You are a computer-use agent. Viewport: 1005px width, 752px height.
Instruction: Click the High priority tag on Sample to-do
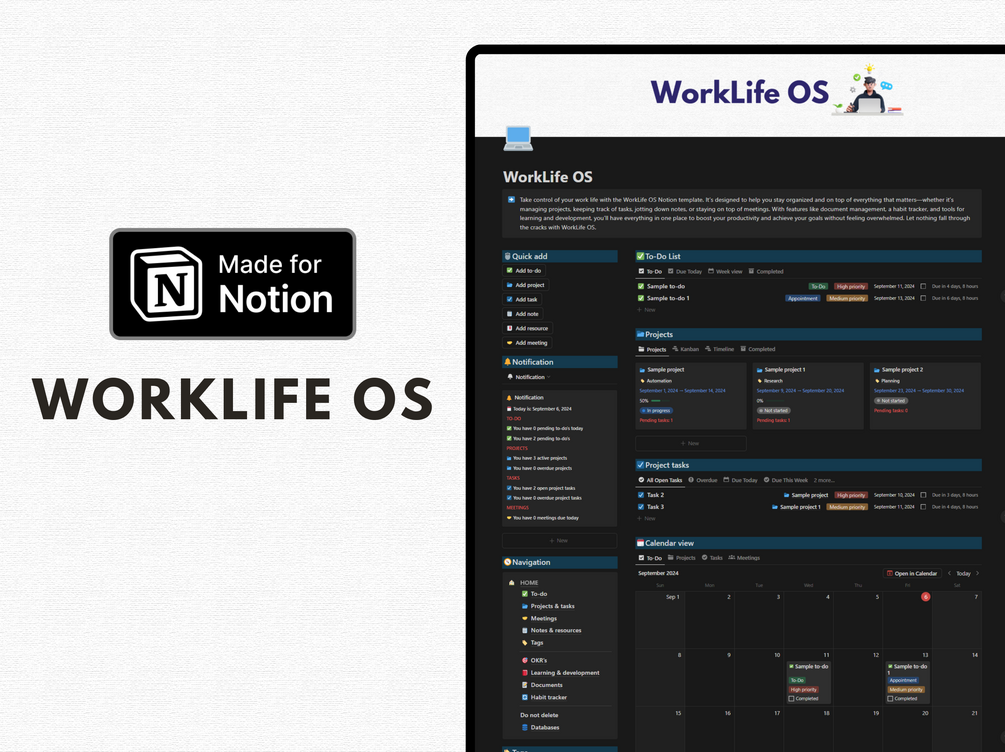click(851, 287)
